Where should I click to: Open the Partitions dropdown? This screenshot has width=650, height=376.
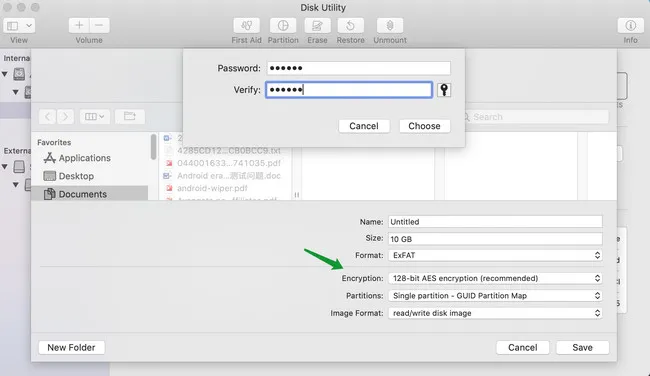[495, 296]
